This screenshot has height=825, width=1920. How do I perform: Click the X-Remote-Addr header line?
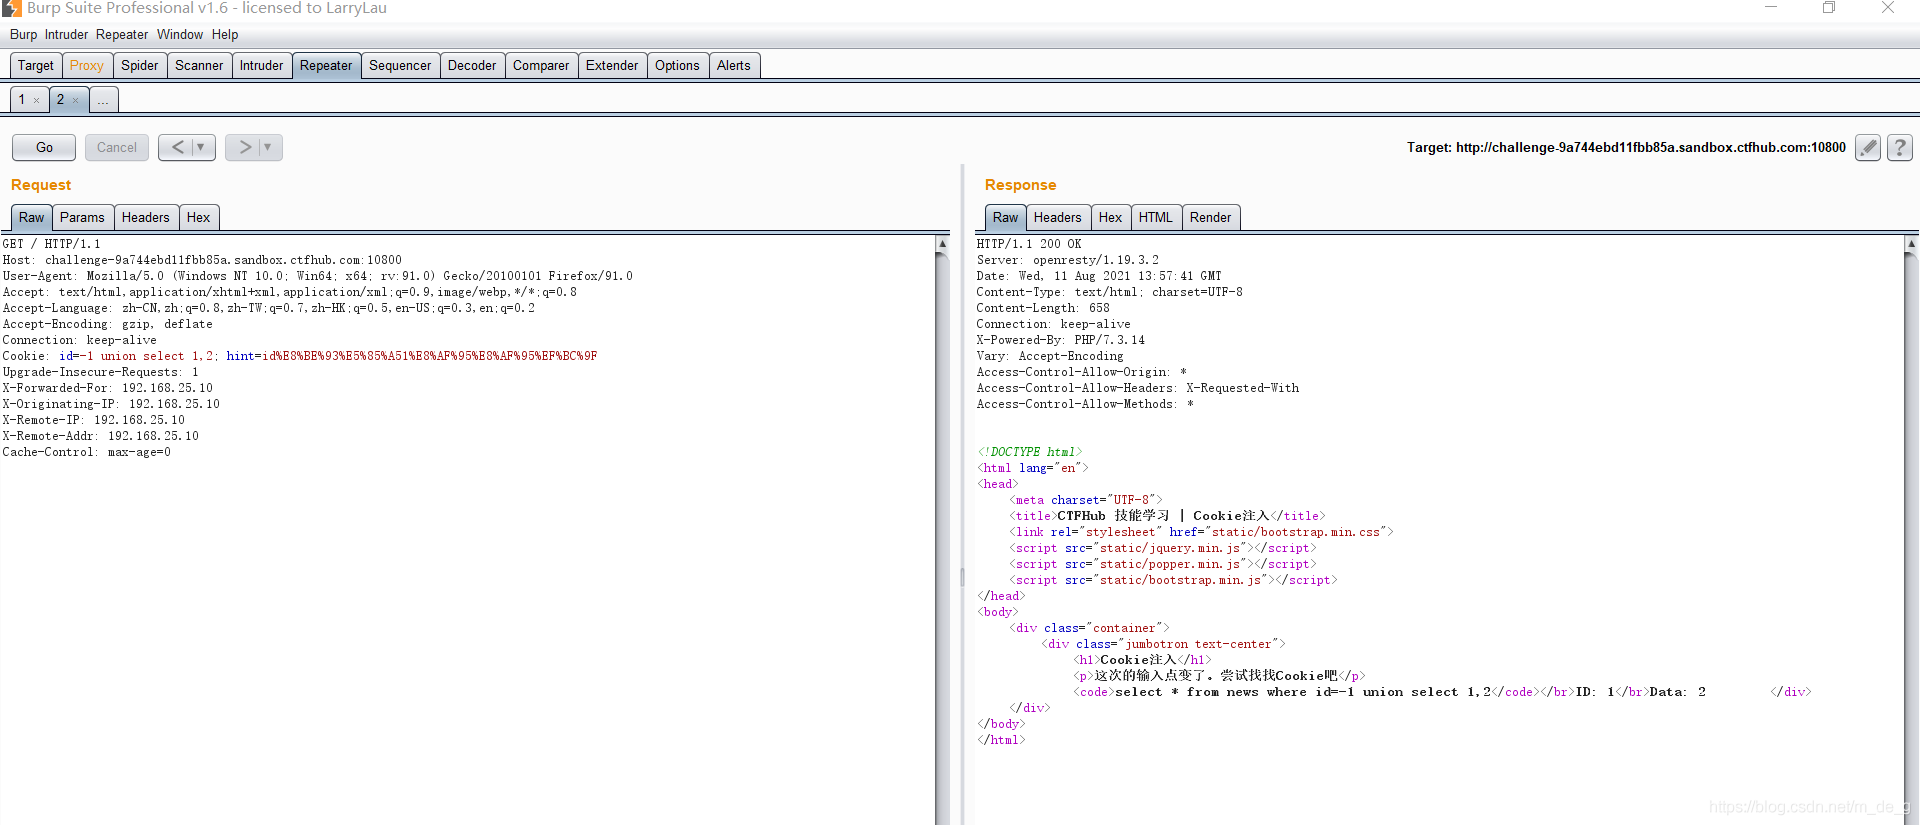pos(101,436)
